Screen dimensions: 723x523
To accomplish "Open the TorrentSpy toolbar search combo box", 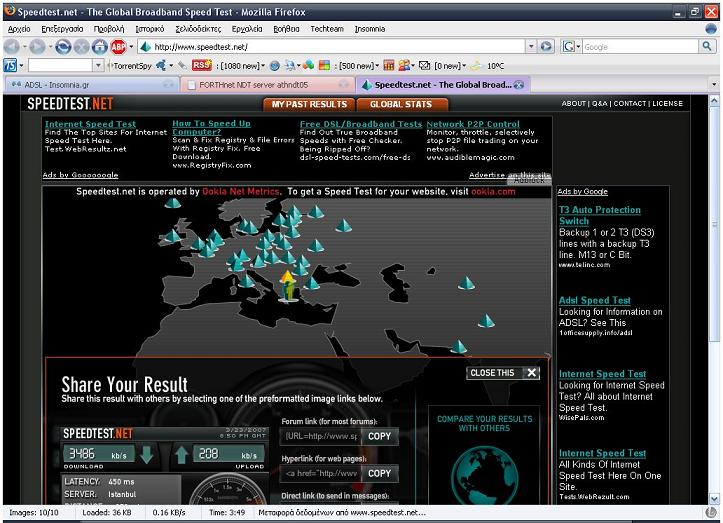I will tap(65, 65).
